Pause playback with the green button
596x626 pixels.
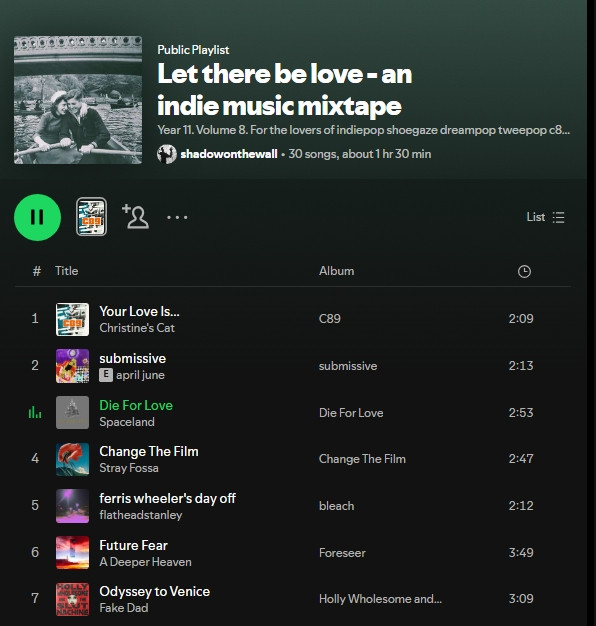click(x=37, y=217)
